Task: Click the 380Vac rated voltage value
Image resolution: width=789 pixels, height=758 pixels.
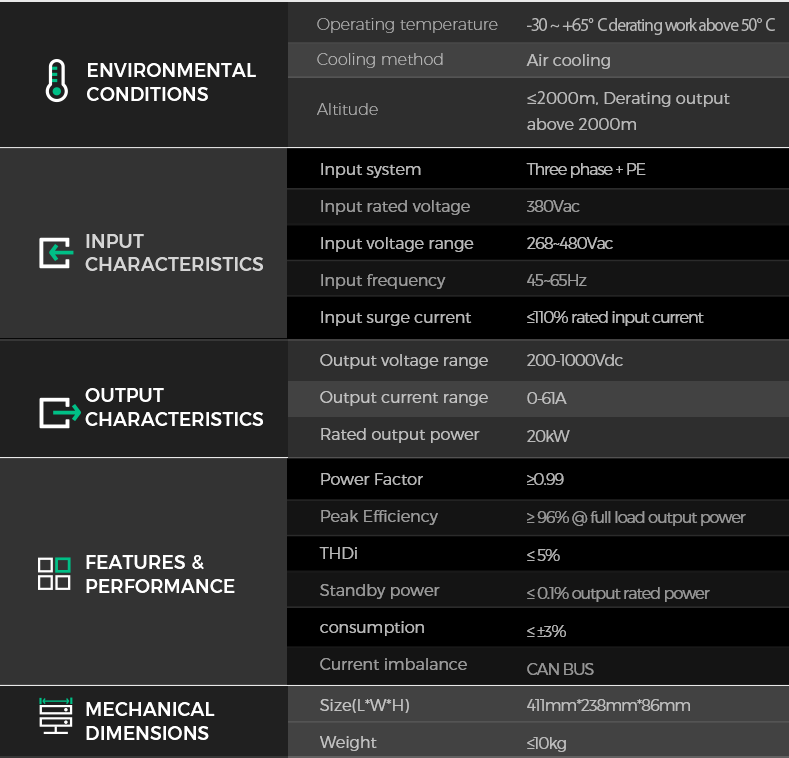Action: (x=553, y=206)
